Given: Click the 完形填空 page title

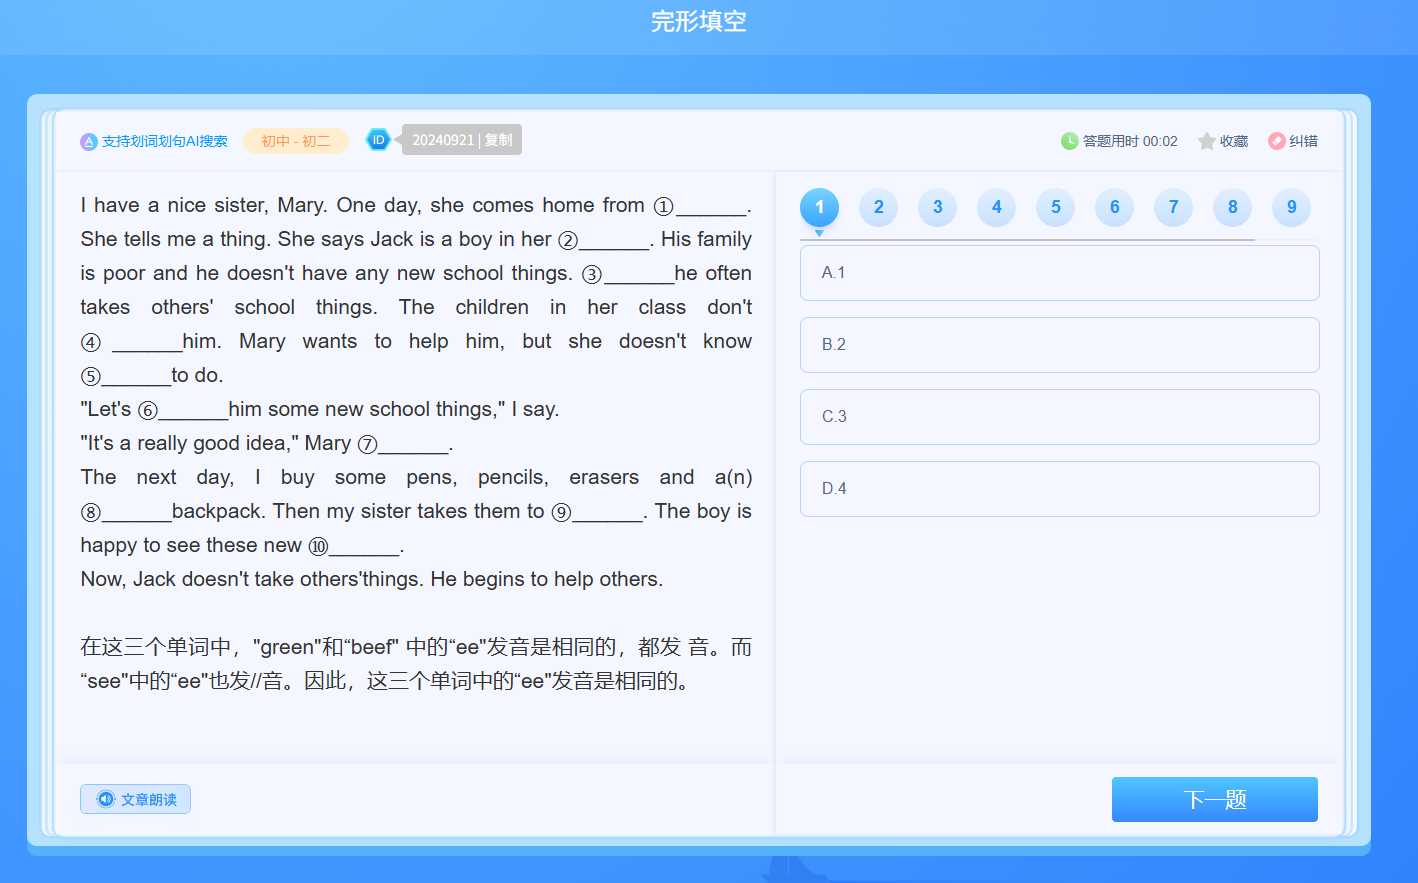Looking at the screenshot, I should pos(698,21).
